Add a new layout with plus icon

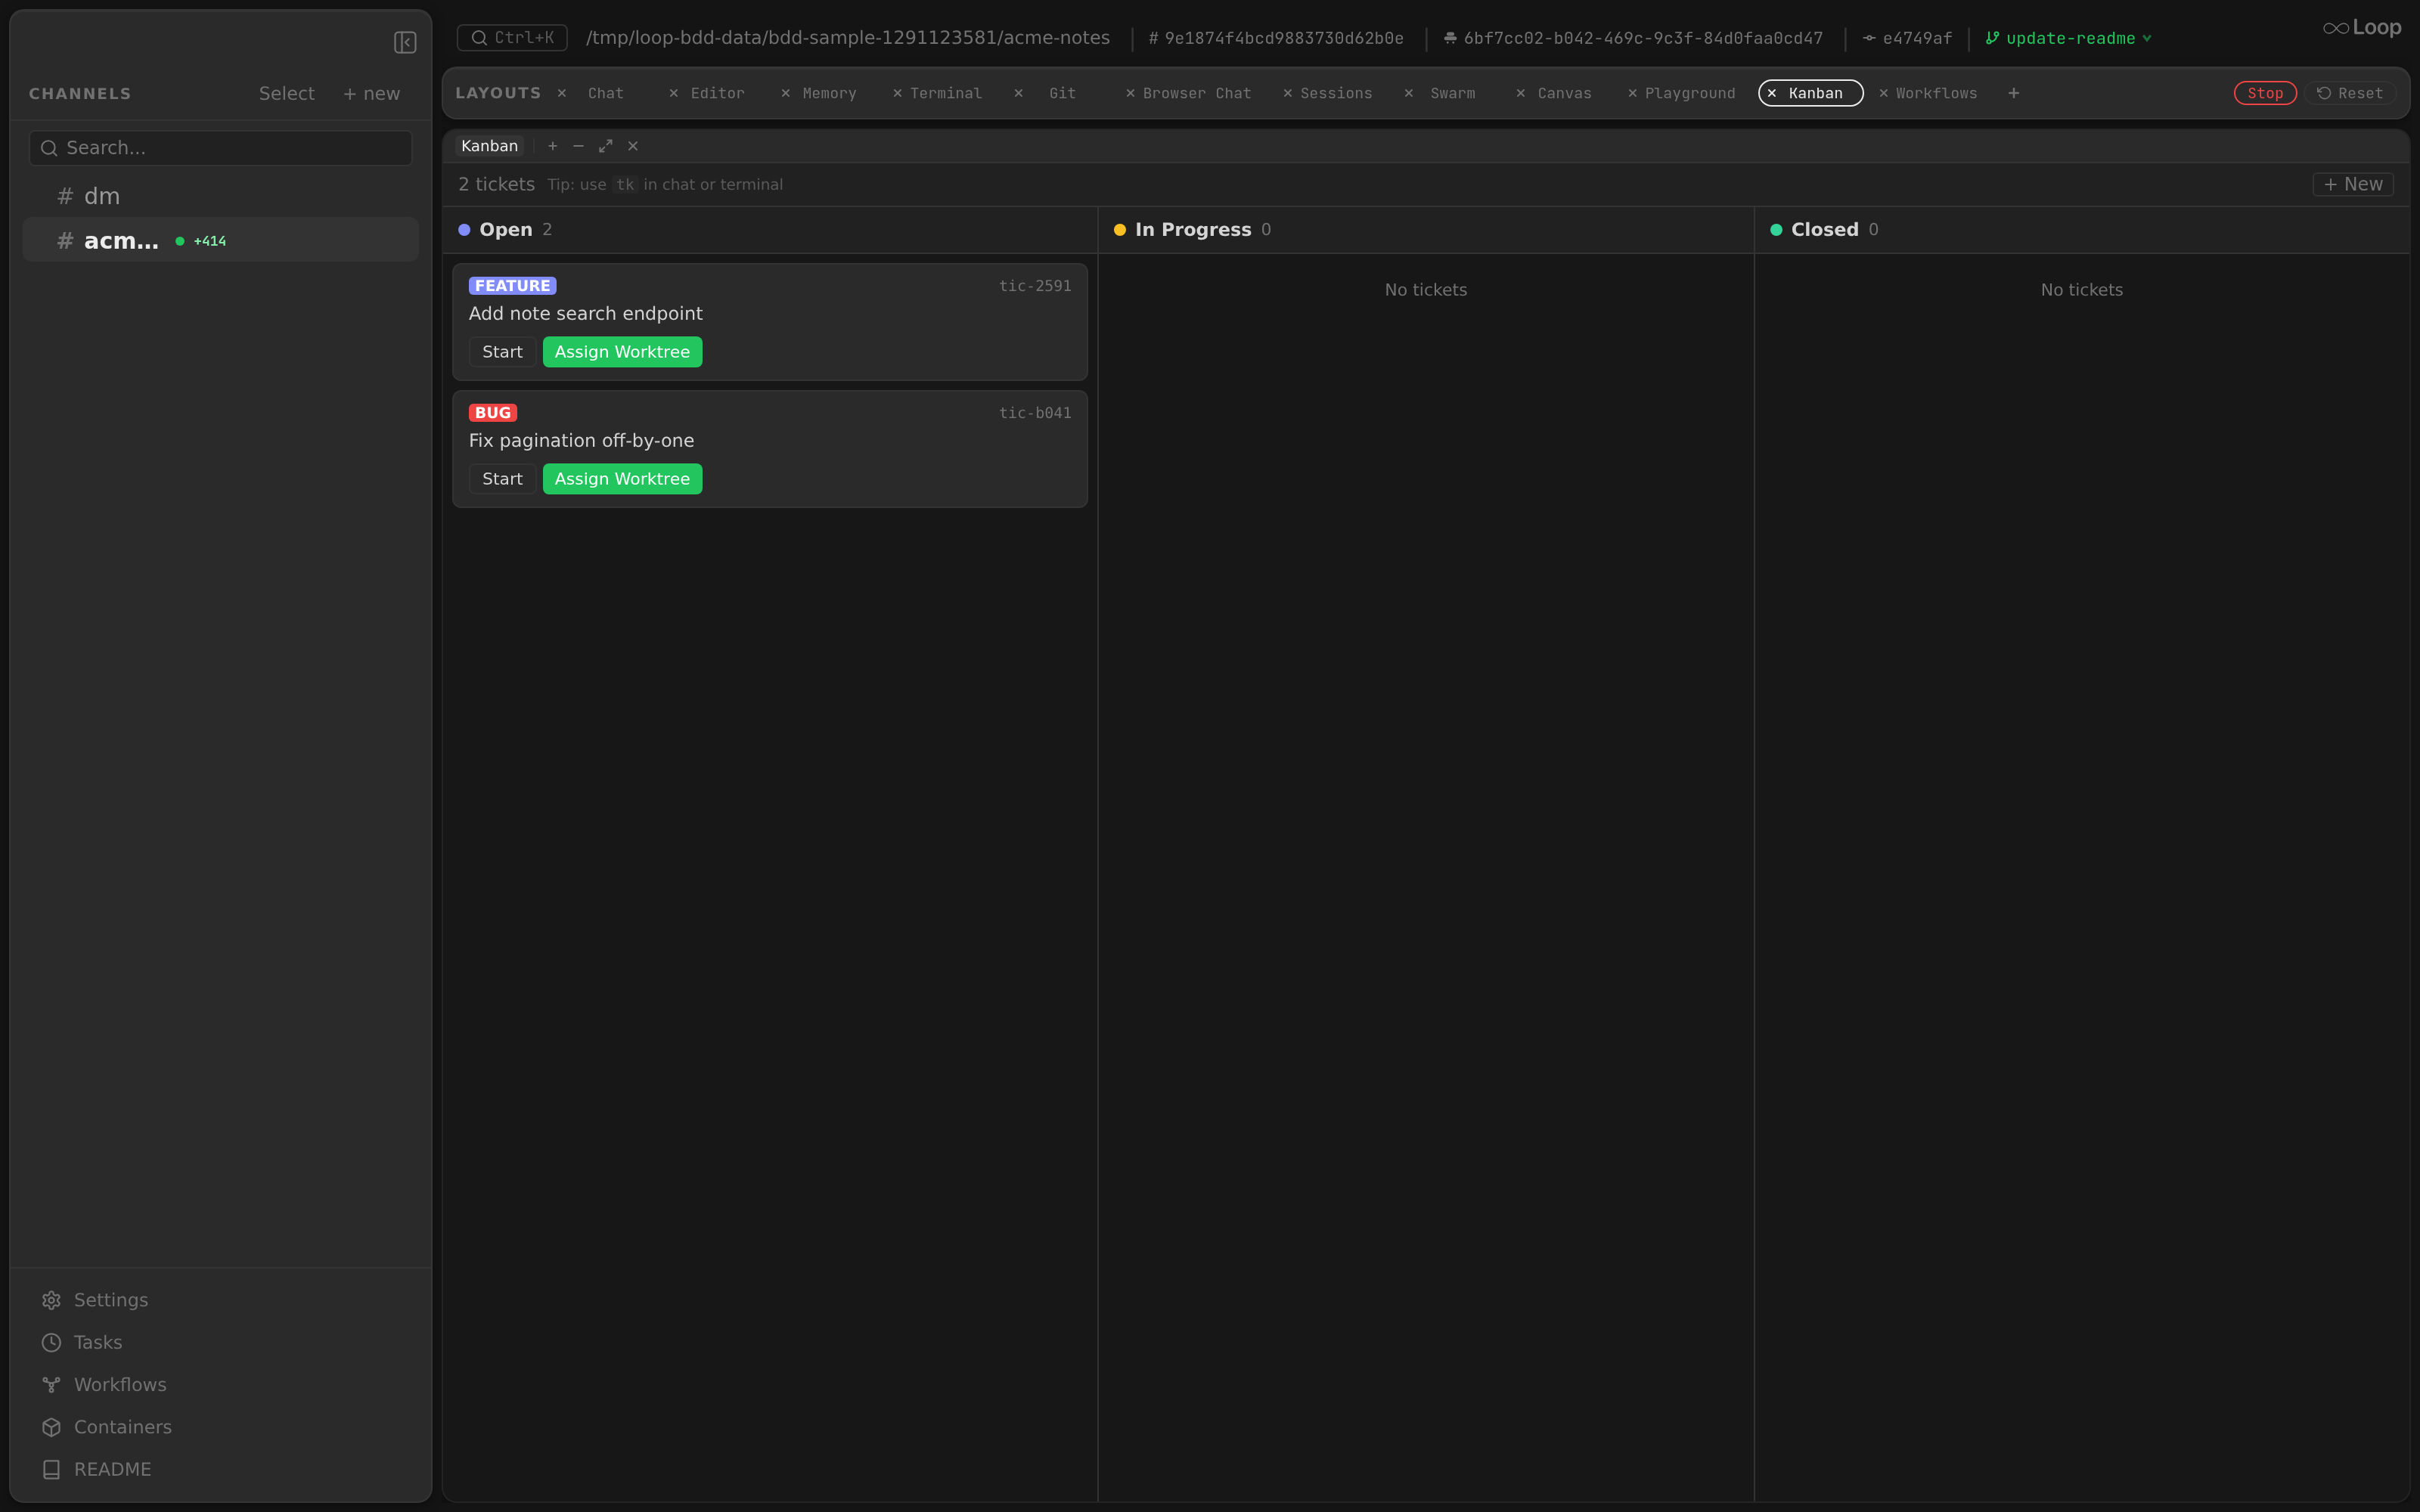click(x=2014, y=93)
